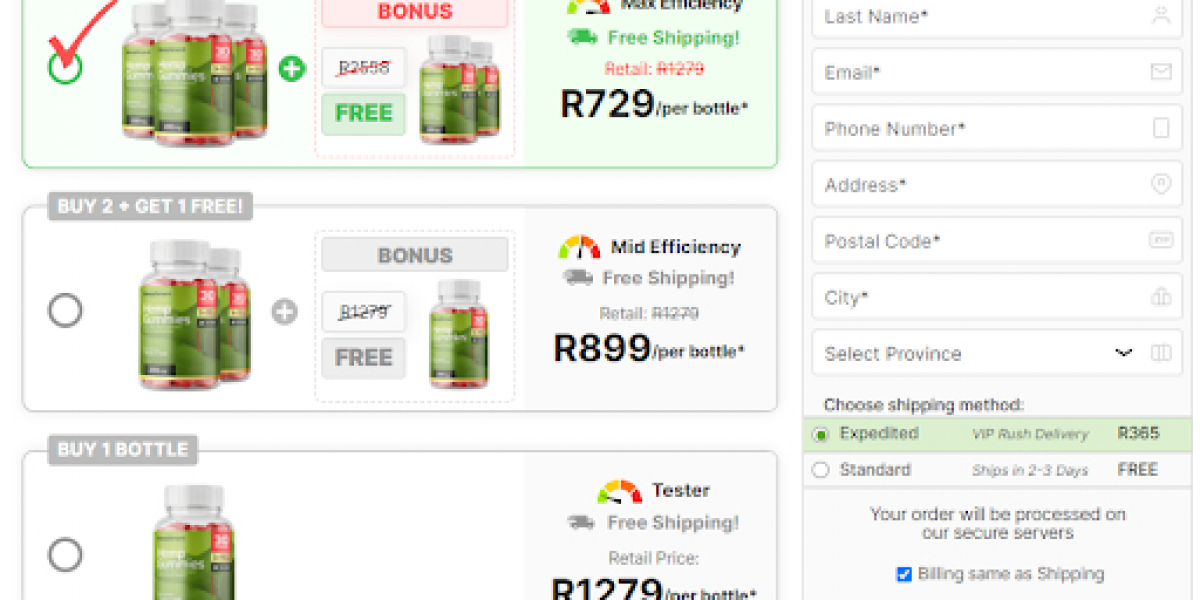1200x600 pixels.
Task: Select Expedited VIP Rush Delivery shipping
Action: point(821,434)
